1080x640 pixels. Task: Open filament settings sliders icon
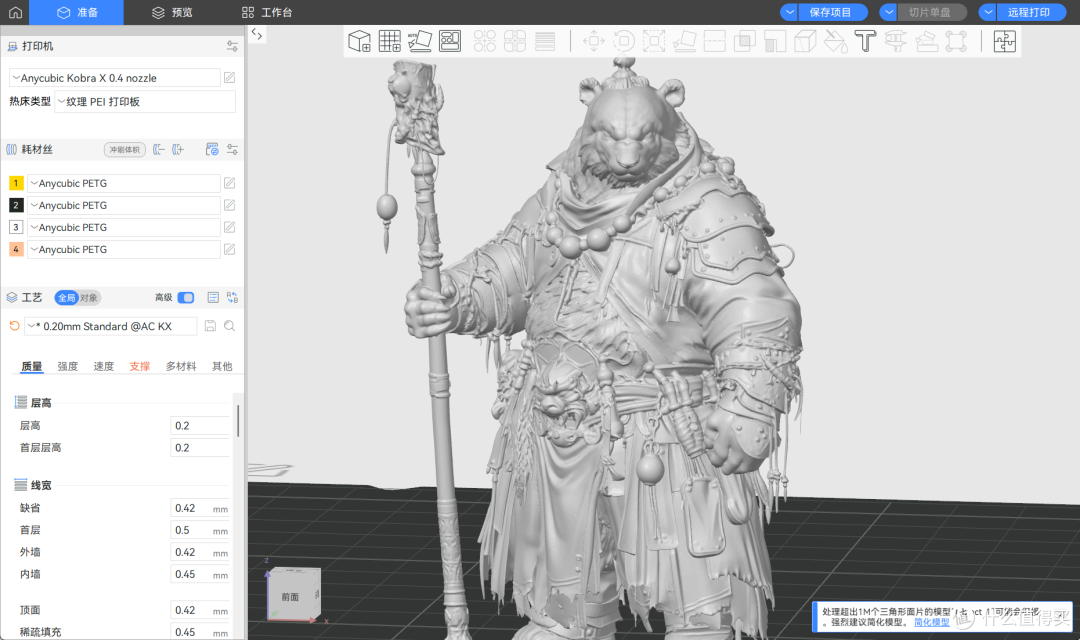(x=232, y=149)
